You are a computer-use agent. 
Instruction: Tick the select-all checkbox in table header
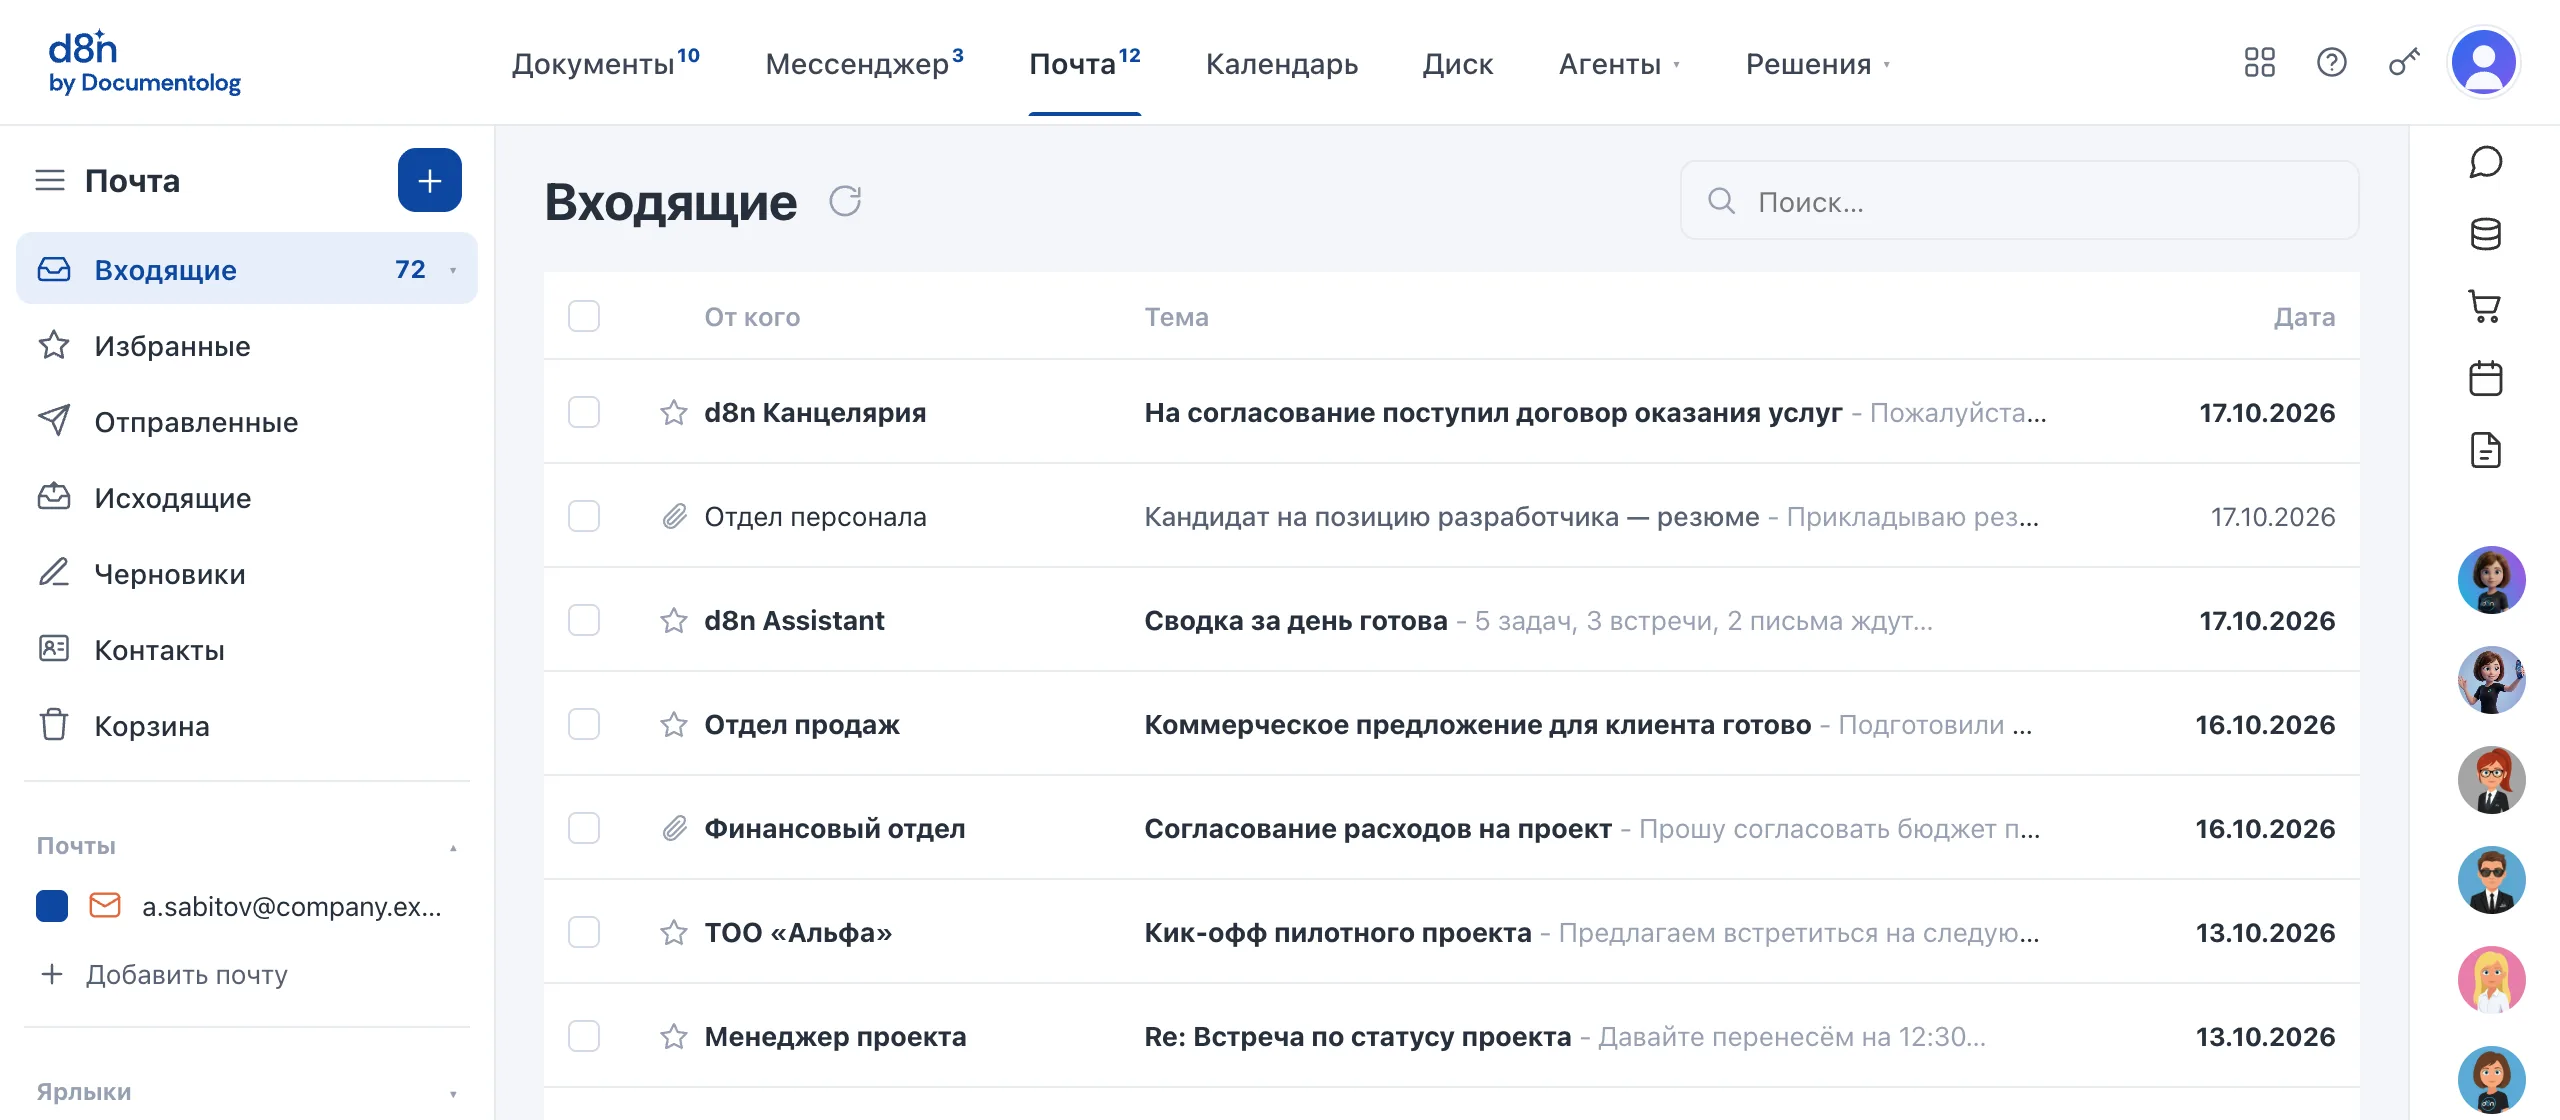point(584,316)
